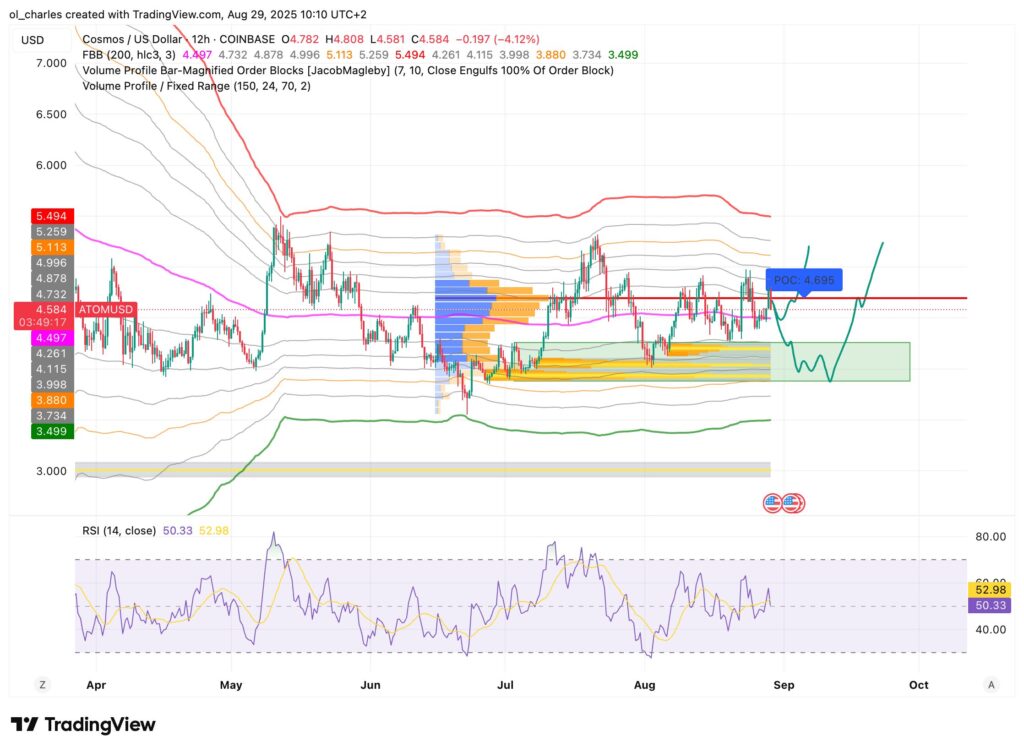Click the A auto-scale icon bottom right
1024x752 pixels.
pyautogui.click(x=990, y=685)
